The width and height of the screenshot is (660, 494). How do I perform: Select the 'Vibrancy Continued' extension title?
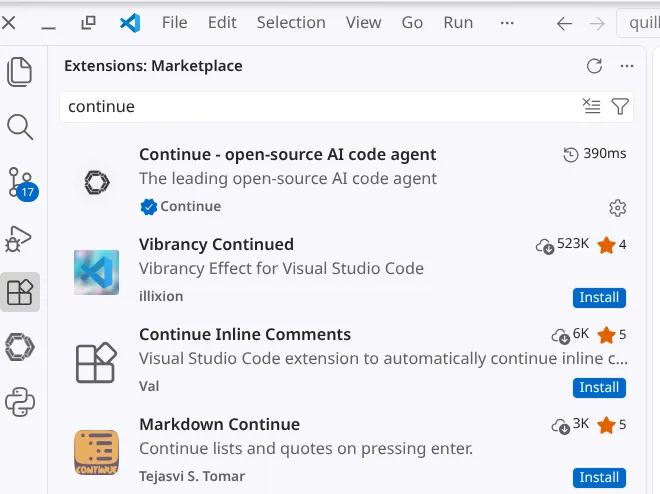pyautogui.click(x=216, y=244)
